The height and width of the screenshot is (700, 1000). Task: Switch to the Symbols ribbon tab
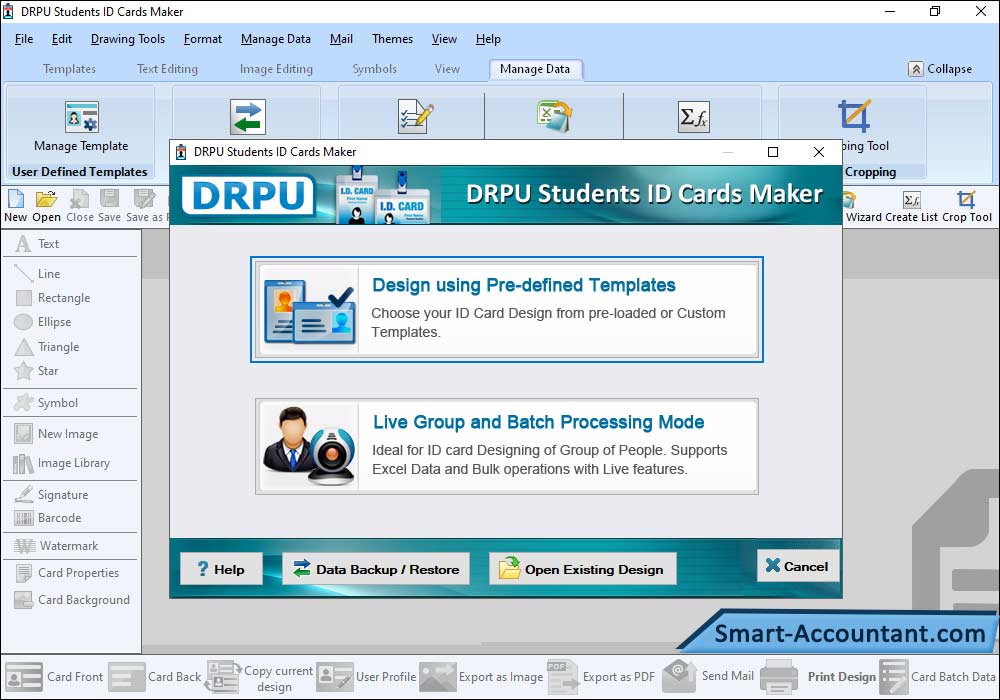point(374,69)
